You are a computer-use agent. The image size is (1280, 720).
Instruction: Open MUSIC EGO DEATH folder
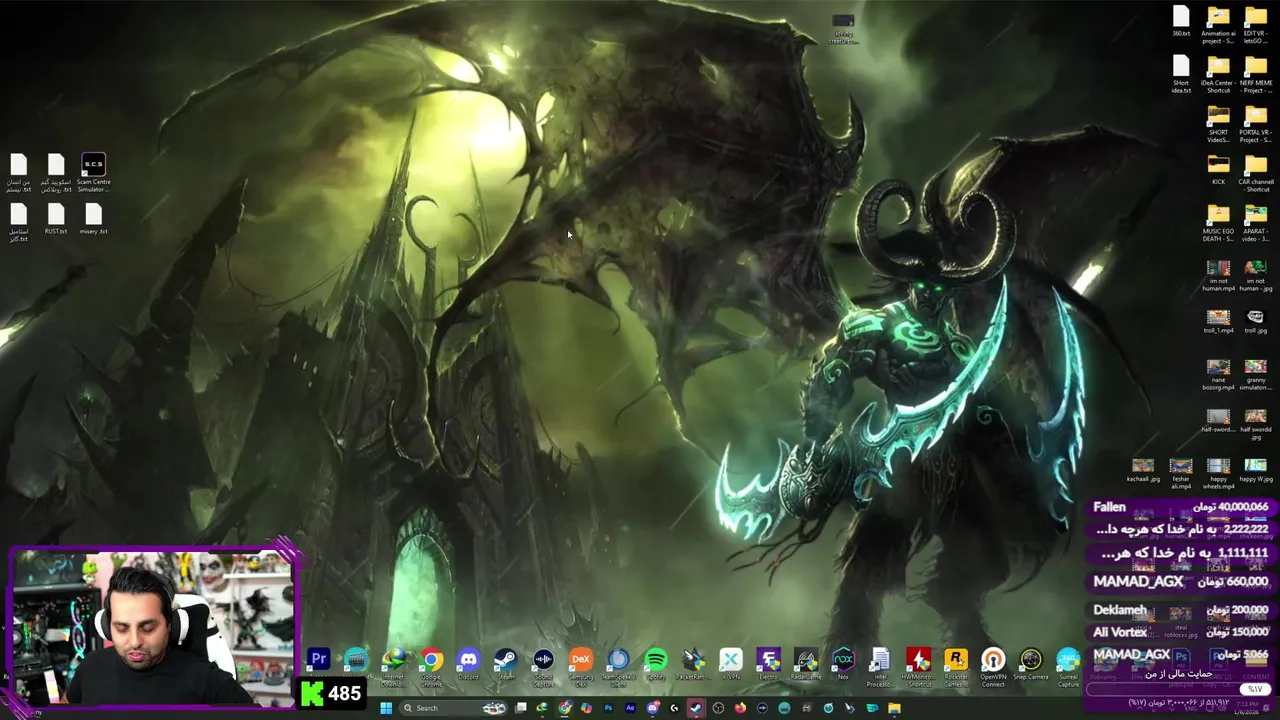pos(1218,223)
